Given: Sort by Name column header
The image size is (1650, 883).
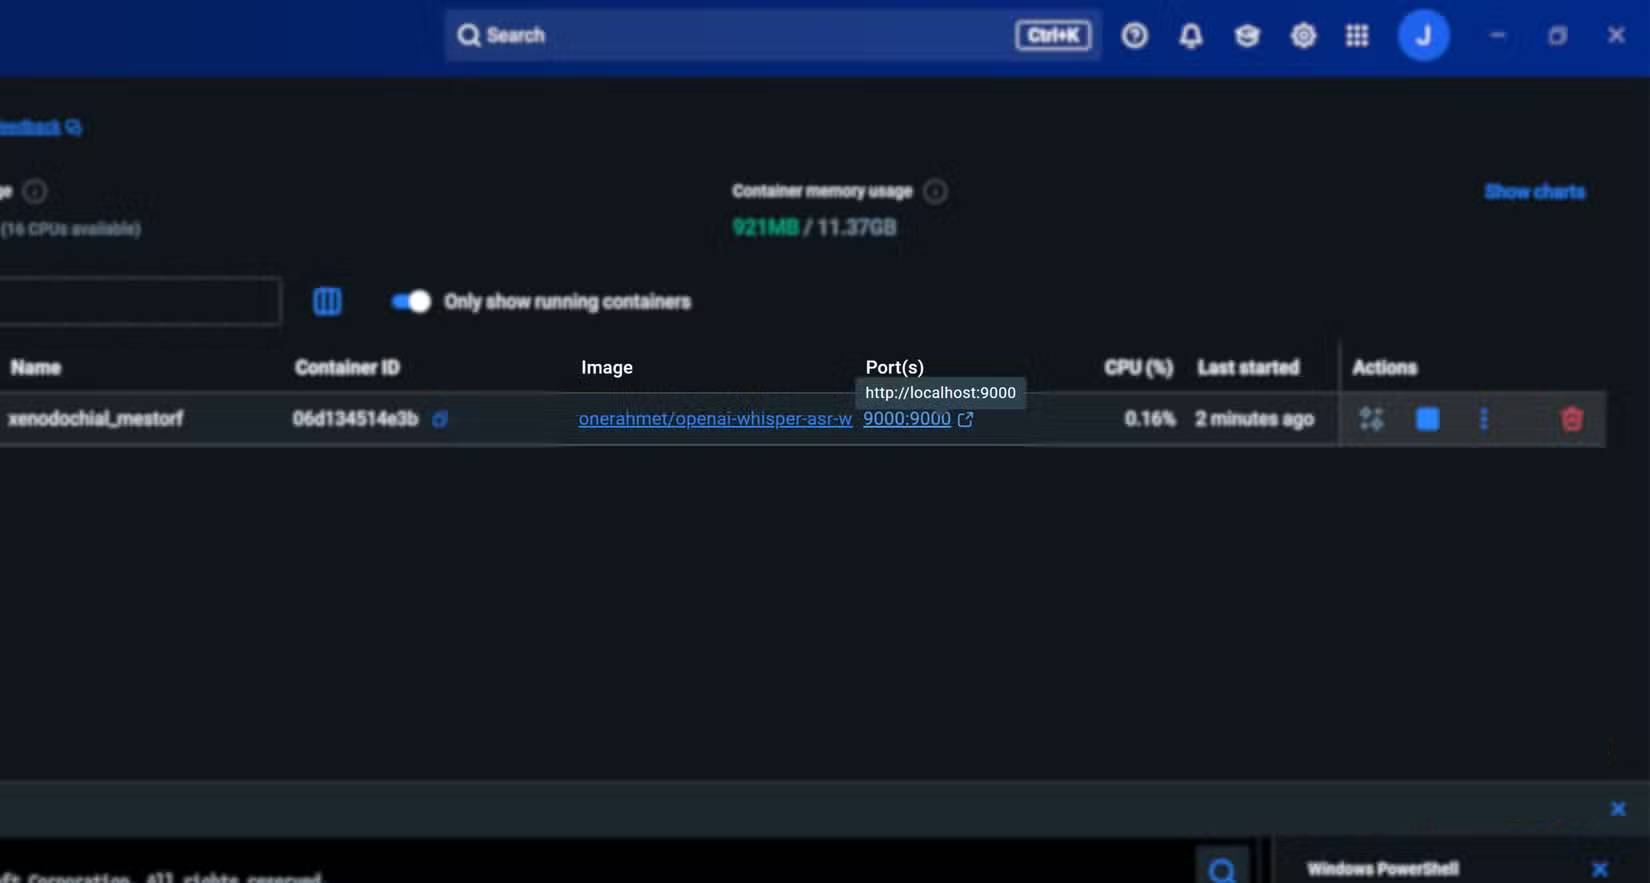Looking at the screenshot, I should [36, 367].
